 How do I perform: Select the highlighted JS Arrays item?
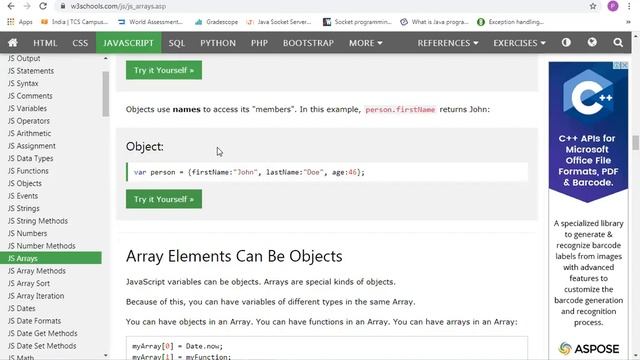pos(51,258)
